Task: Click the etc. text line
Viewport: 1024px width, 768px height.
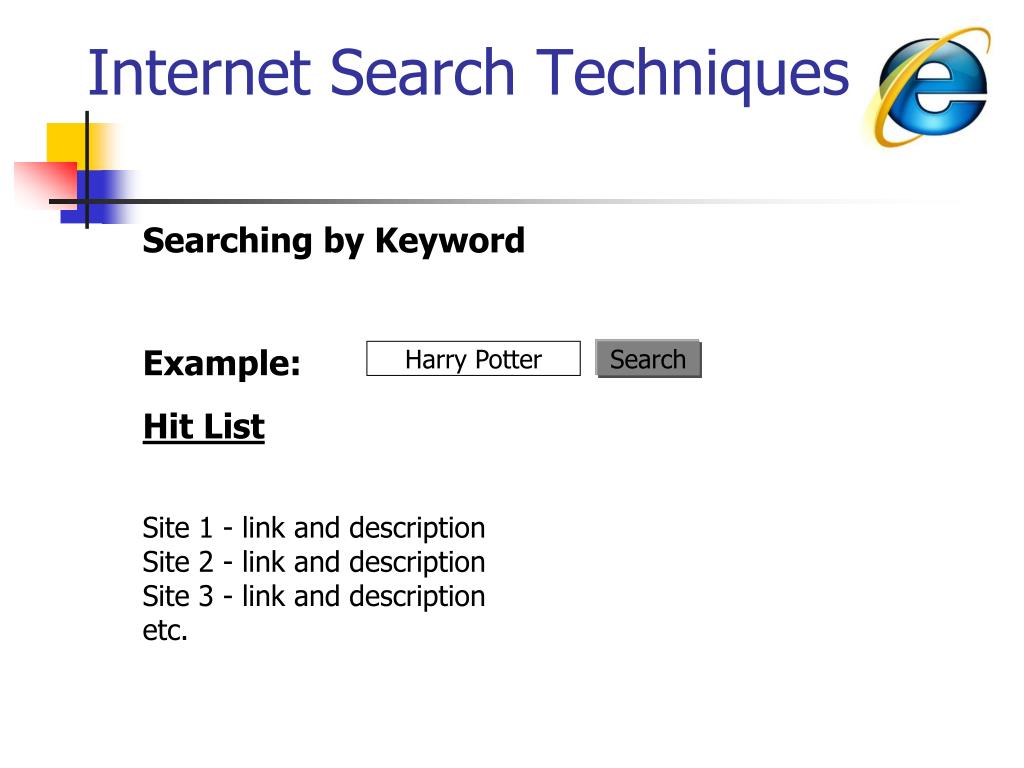Action: point(165,630)
